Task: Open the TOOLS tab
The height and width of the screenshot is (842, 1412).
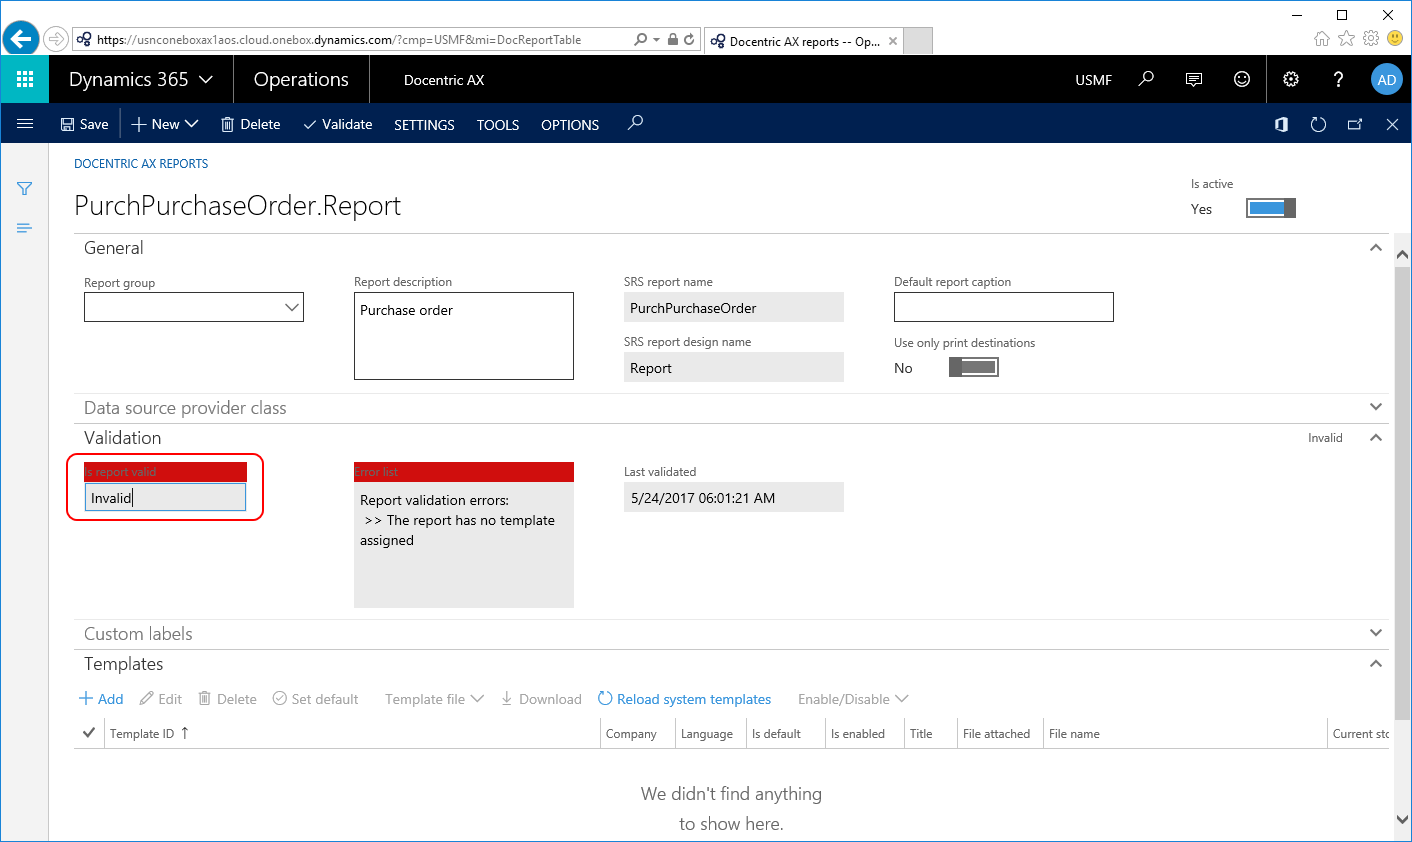Action: coord(498,125)
